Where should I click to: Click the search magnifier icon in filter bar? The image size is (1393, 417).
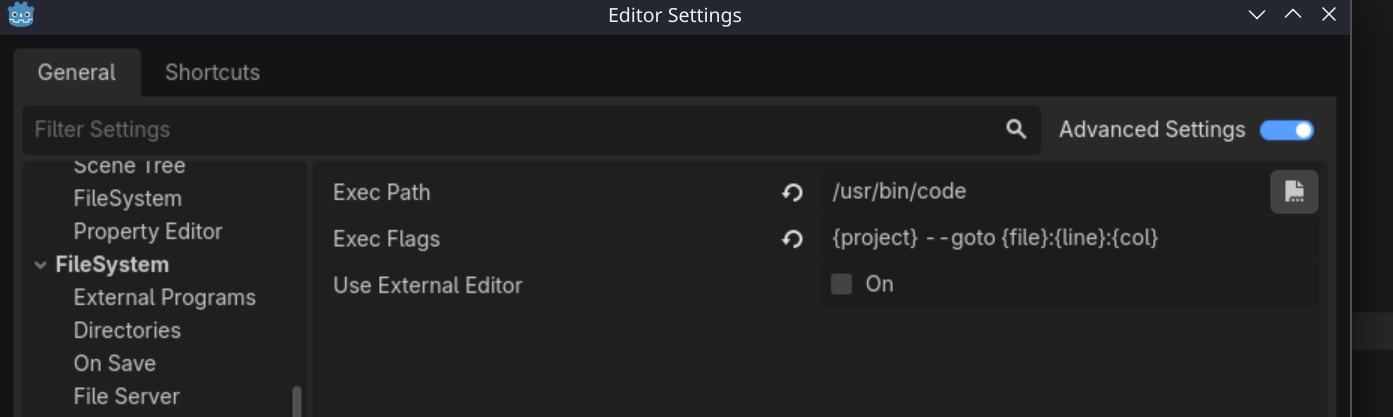pos(1016,129)
